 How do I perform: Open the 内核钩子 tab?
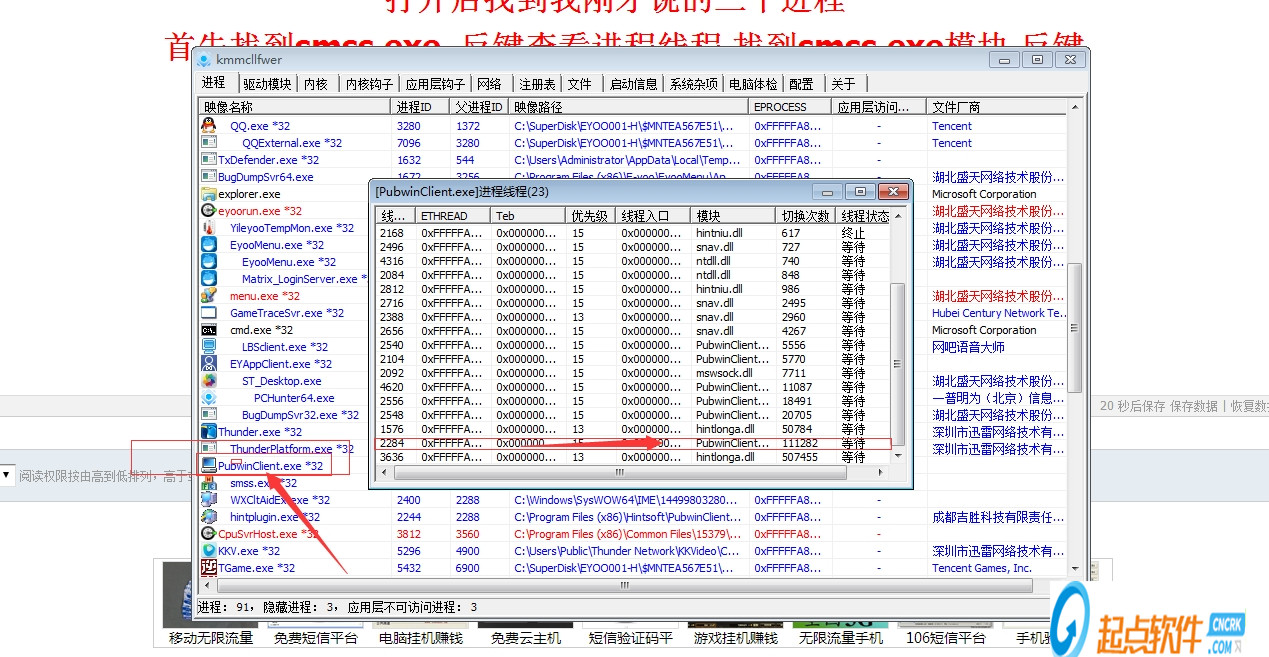[x=370, y=84]
